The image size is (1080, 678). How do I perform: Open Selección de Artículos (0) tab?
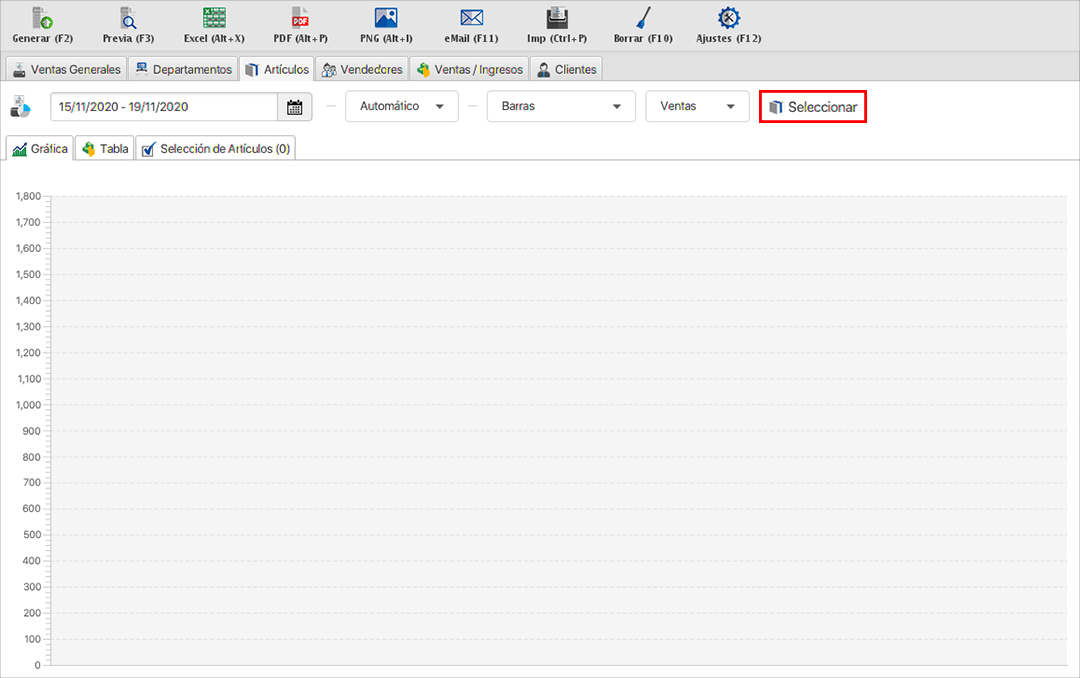click(x=215, y=149)
